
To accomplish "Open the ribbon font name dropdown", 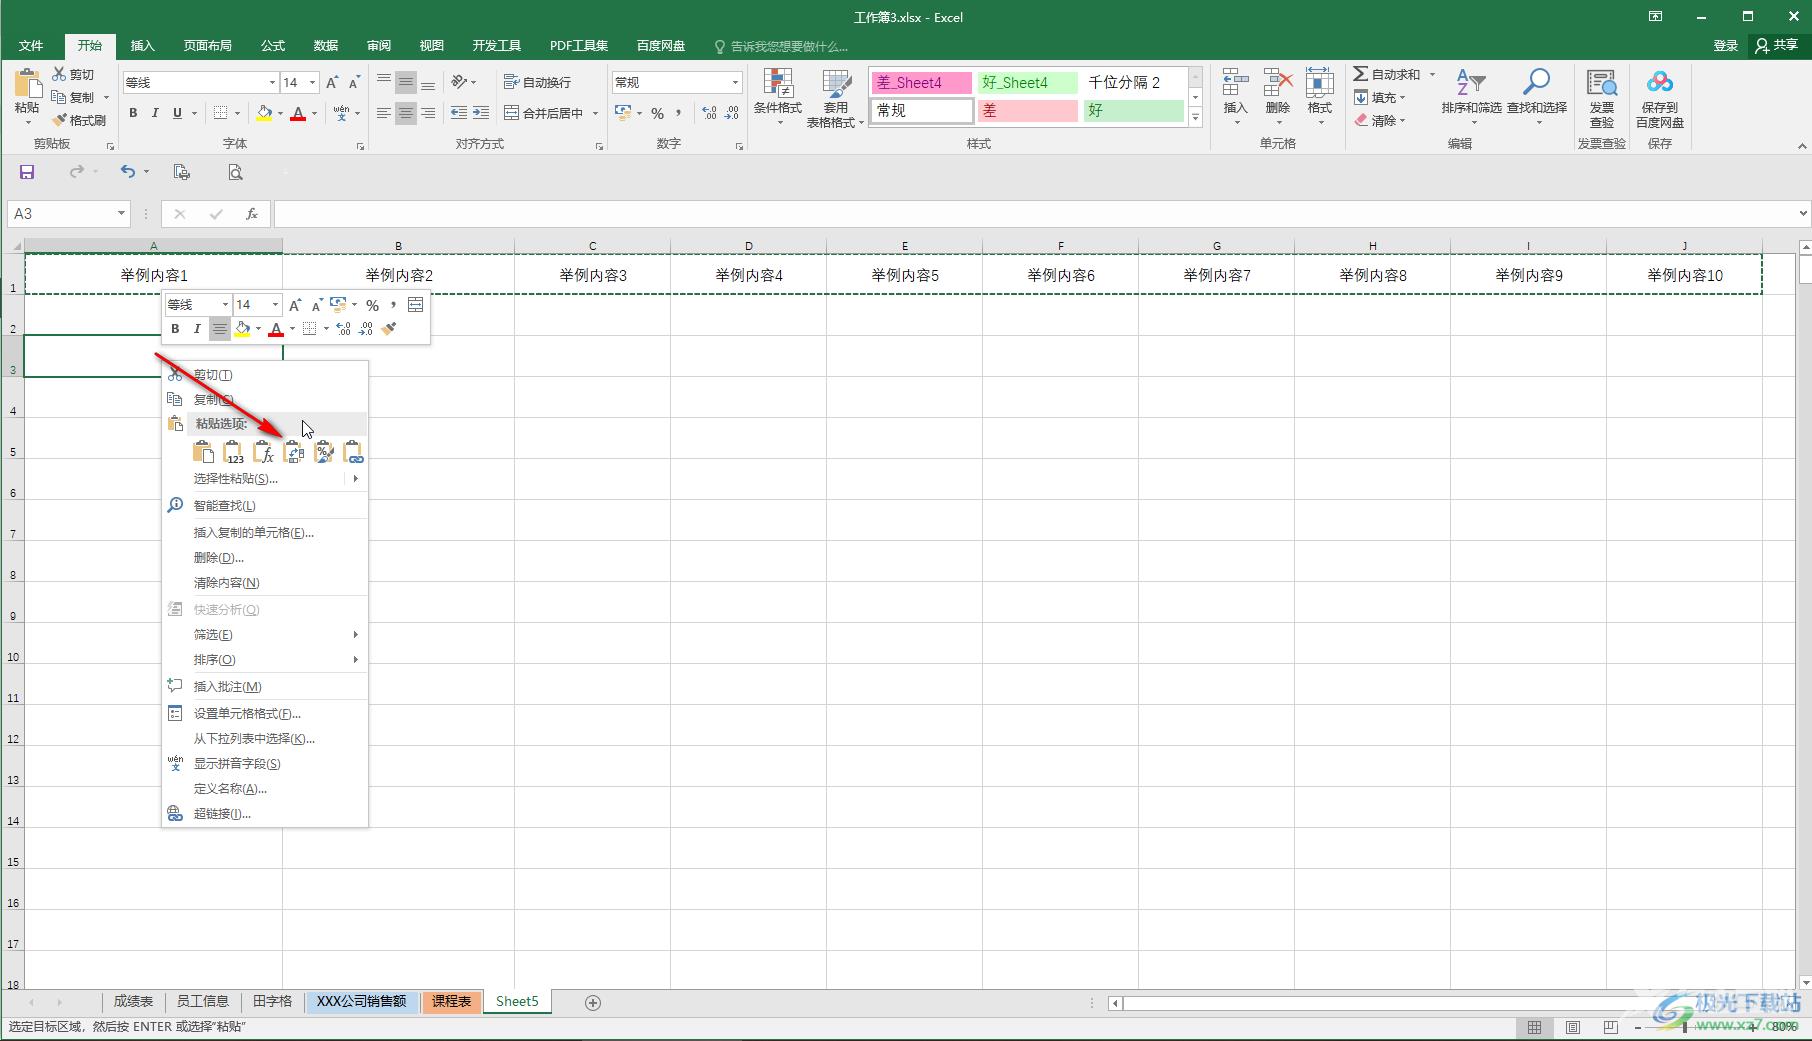I will [x=272, y=82].
